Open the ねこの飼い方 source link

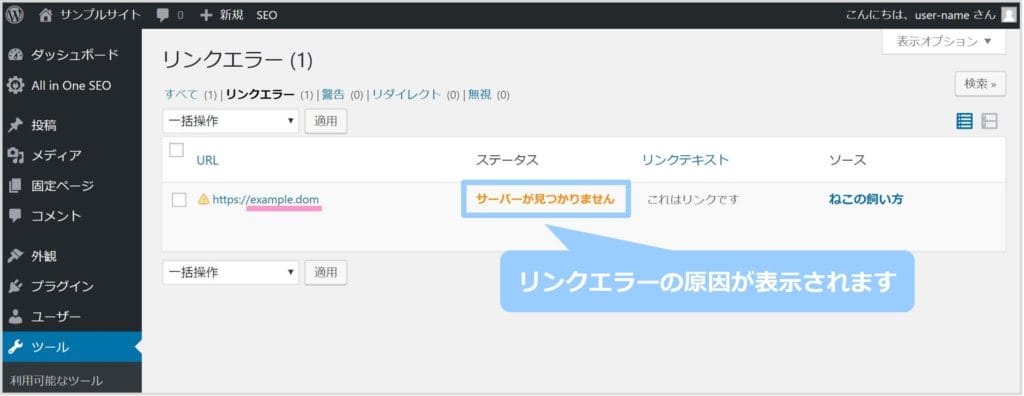866,199
